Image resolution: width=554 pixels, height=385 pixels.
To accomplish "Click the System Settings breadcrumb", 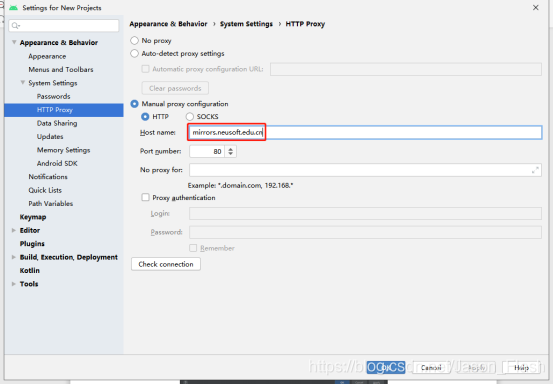I will coord(246,24).
